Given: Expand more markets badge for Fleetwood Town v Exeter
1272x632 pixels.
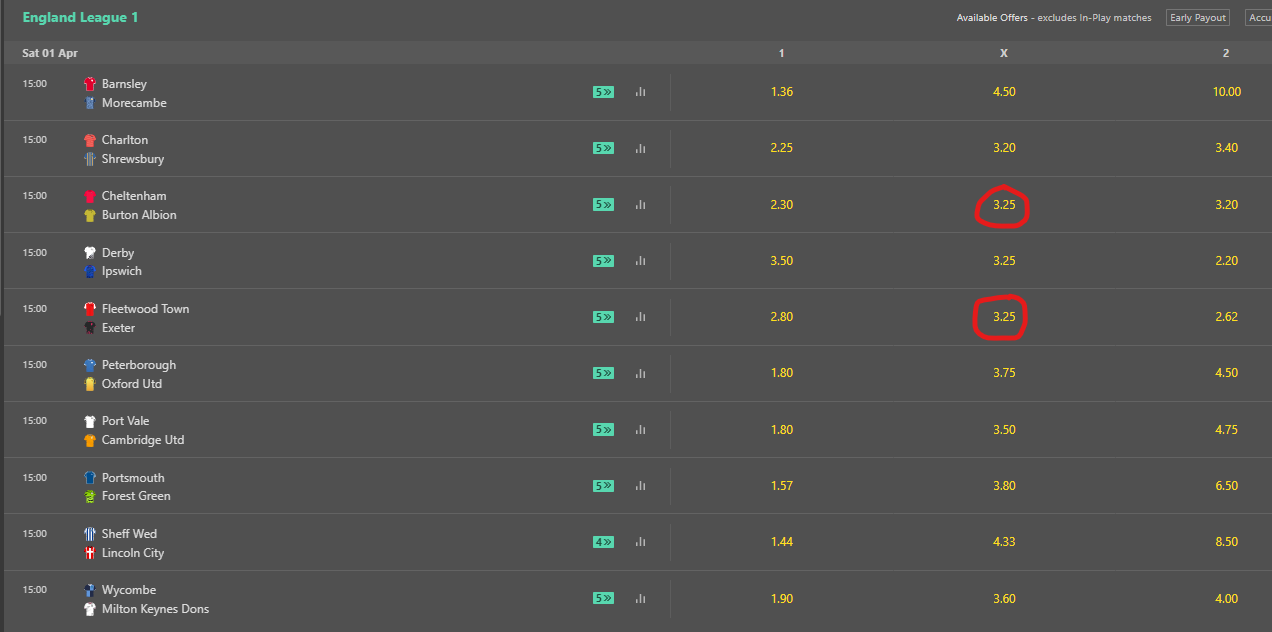Looking at the screenshot, I should (603, 317).
